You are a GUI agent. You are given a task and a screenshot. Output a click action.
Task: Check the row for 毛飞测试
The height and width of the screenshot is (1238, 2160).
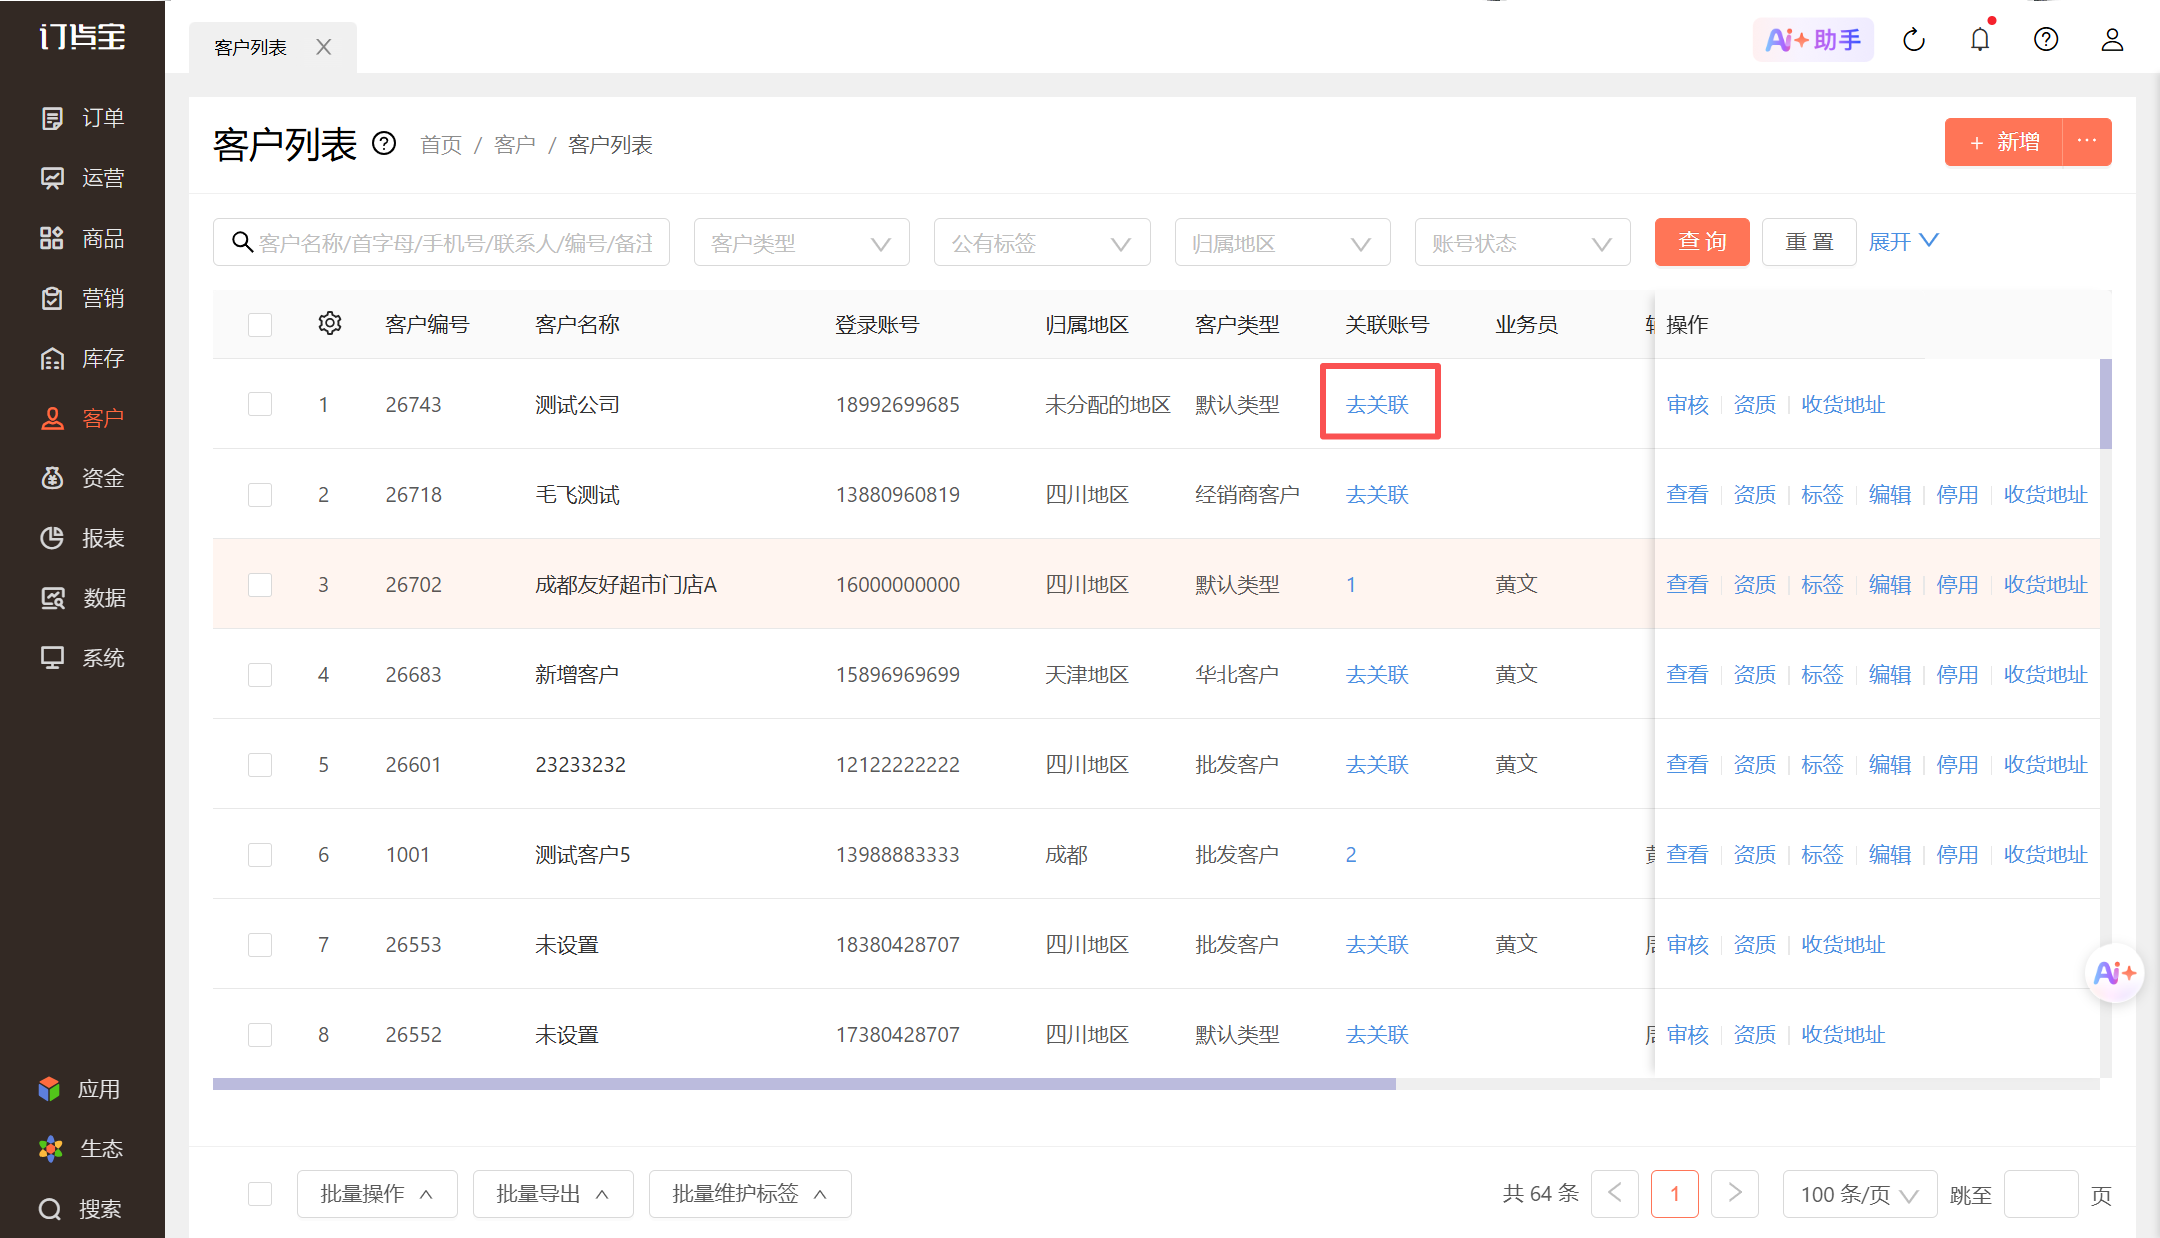(260, 494)
